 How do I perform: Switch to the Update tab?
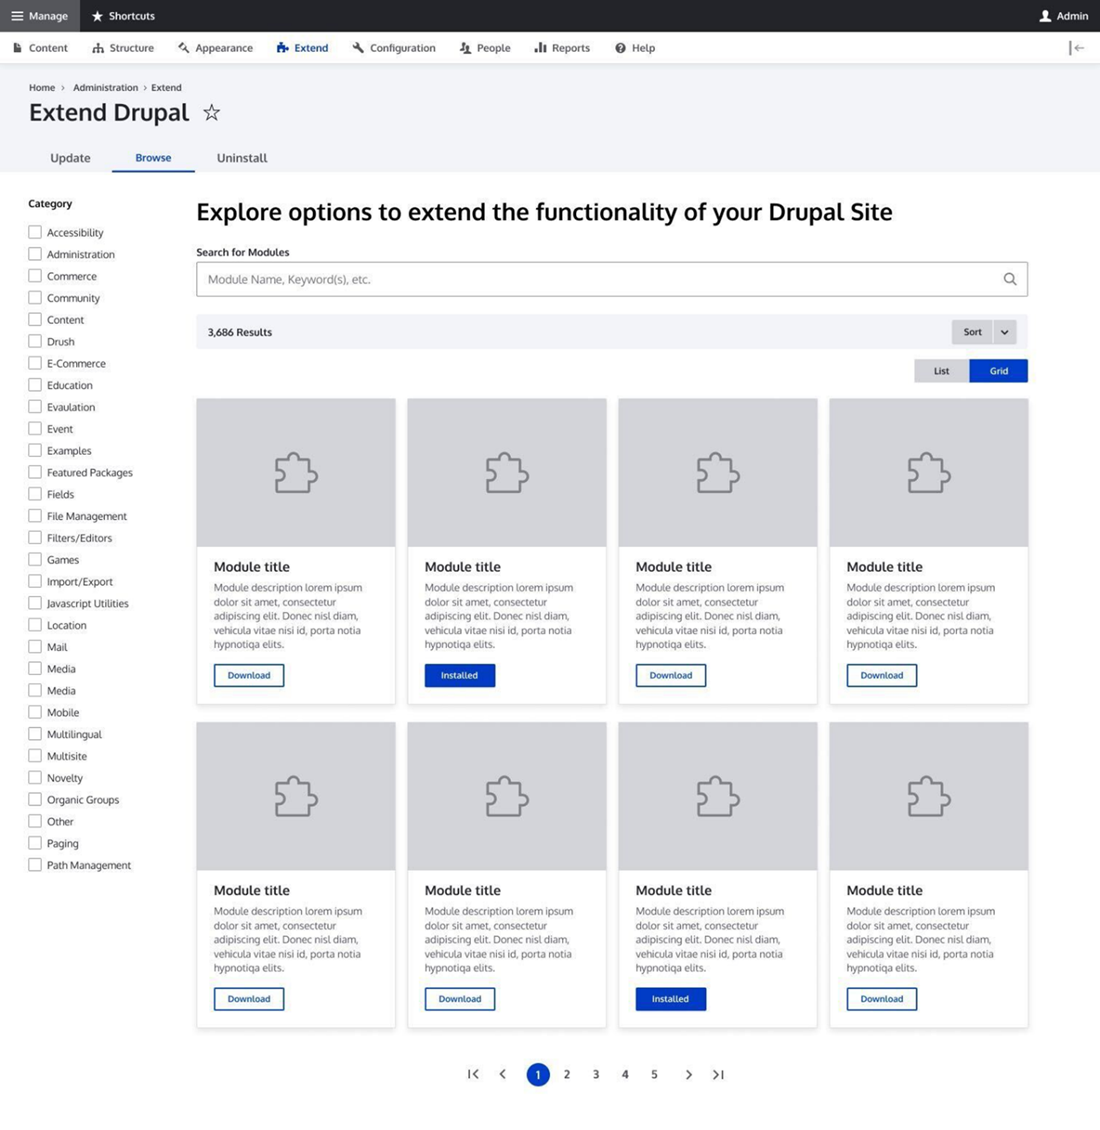coord(70,158)
